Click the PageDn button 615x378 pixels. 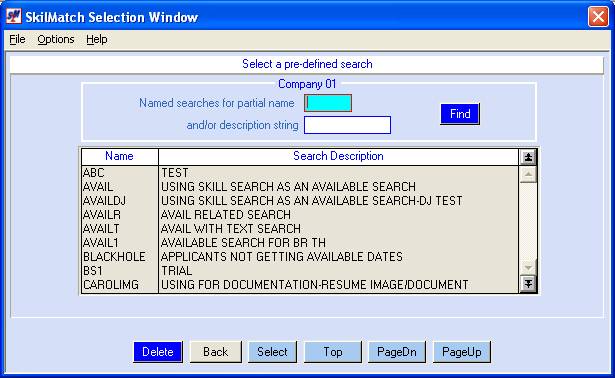point(397,352)
